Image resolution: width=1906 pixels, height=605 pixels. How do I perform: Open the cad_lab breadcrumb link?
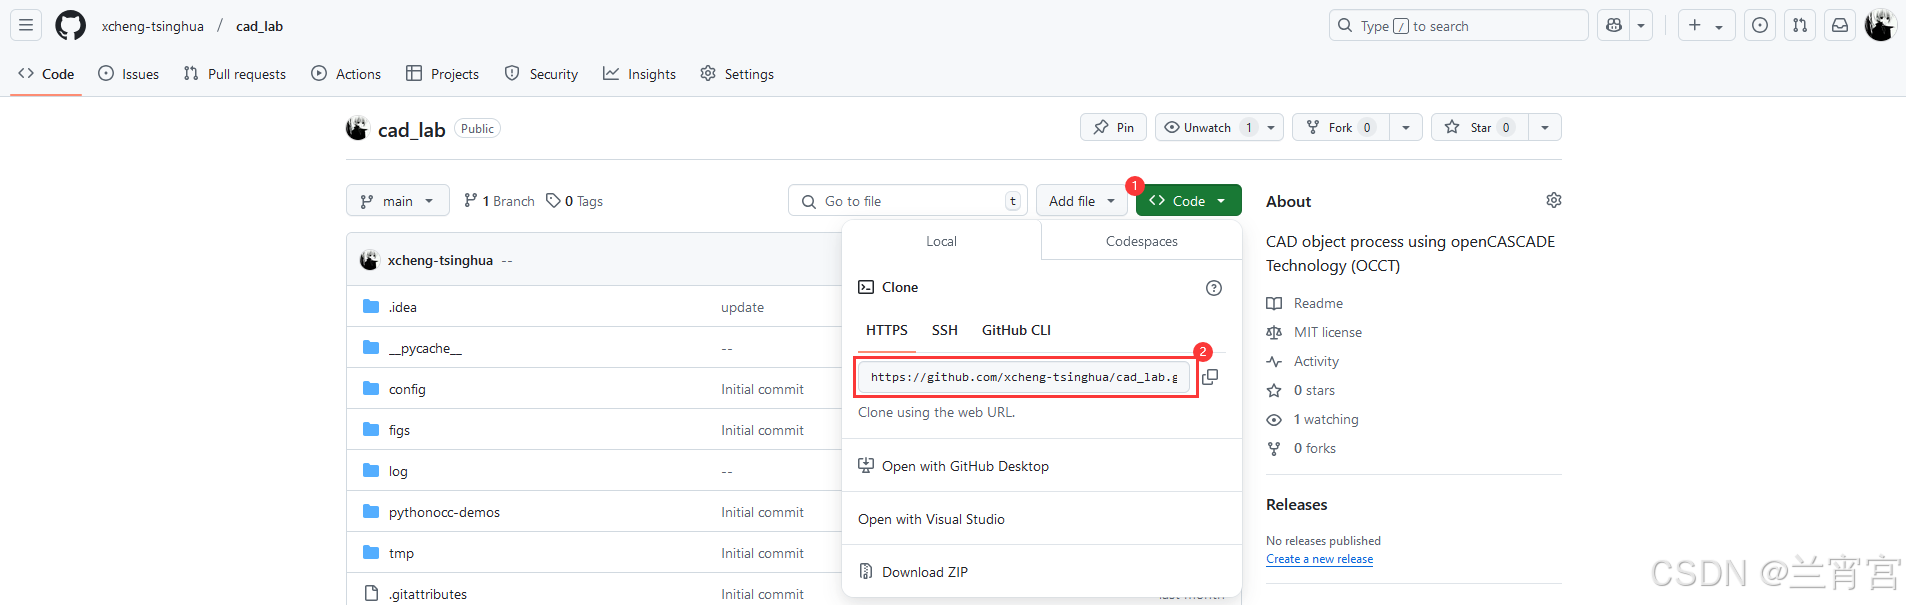(259, 26)
